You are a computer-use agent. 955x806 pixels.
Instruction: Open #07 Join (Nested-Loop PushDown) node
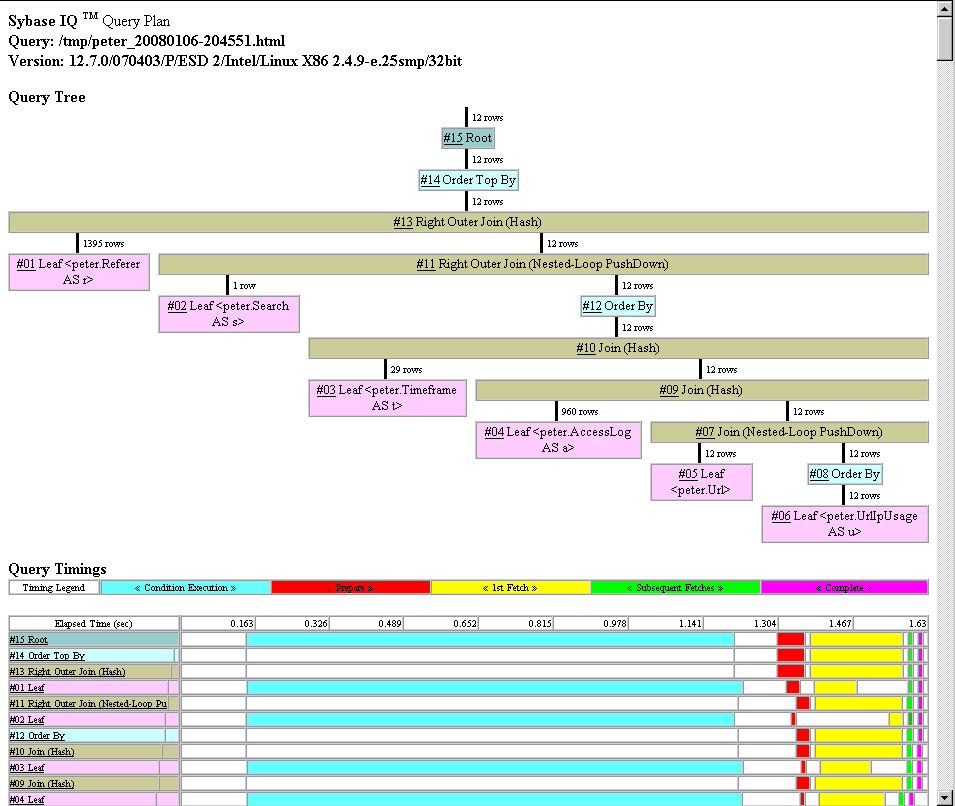(706, 432)
